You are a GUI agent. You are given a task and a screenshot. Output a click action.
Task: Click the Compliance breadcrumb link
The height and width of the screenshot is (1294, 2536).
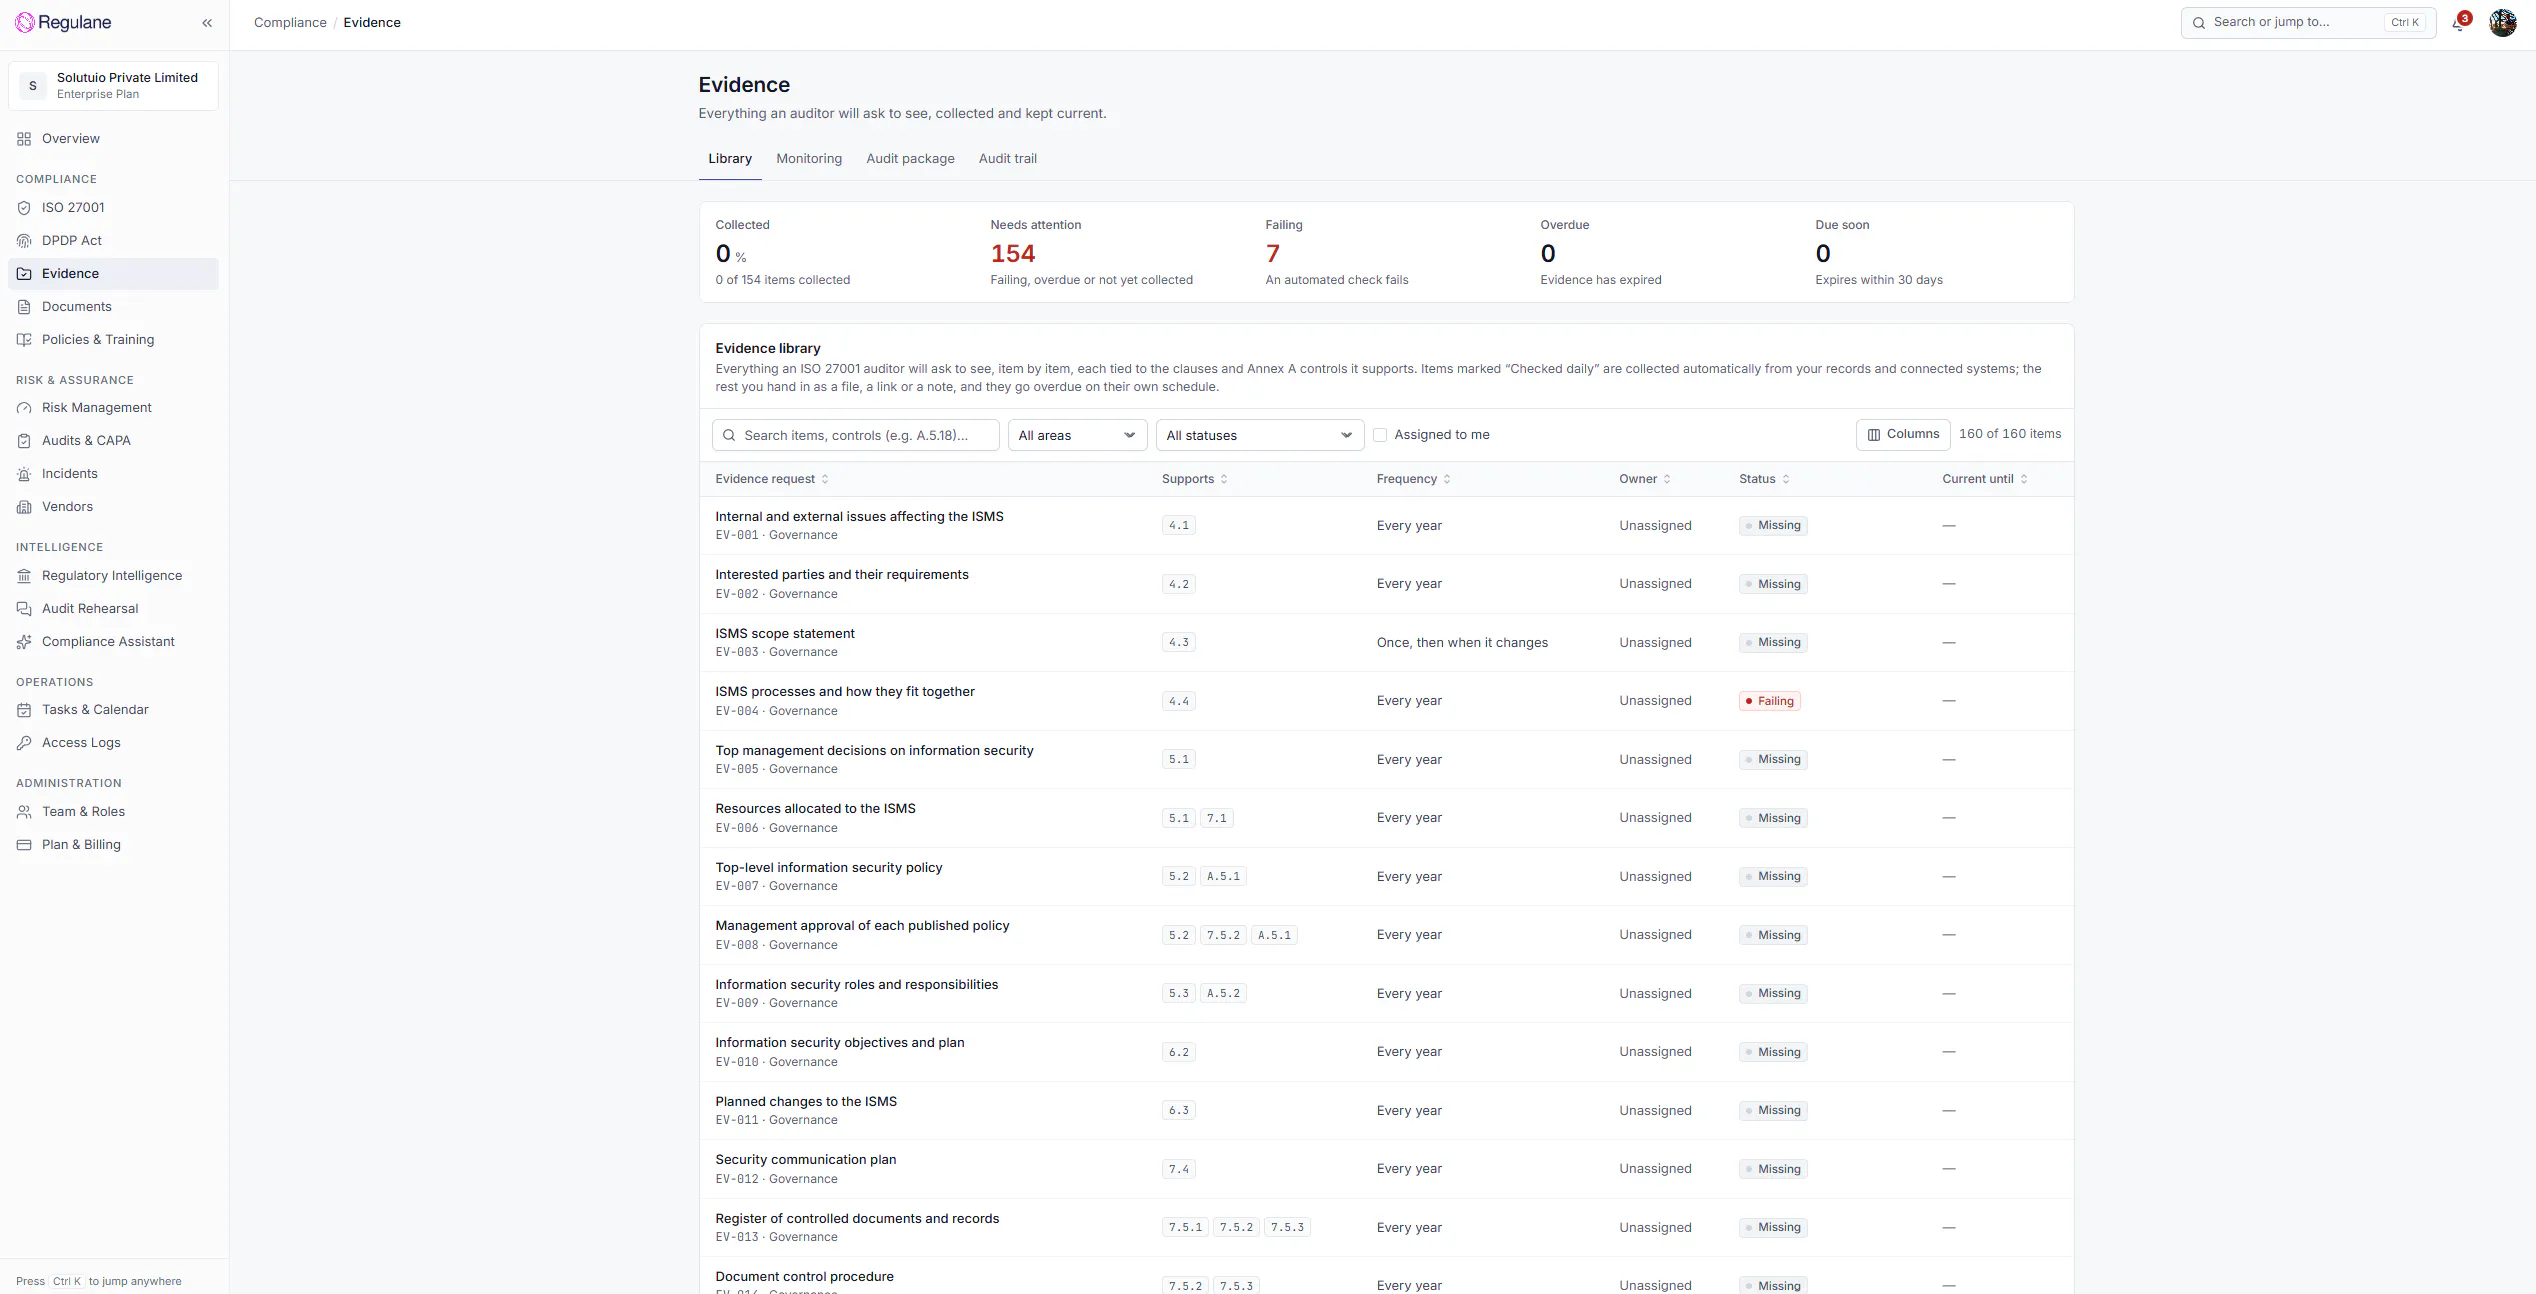click(x=290, y=23)
